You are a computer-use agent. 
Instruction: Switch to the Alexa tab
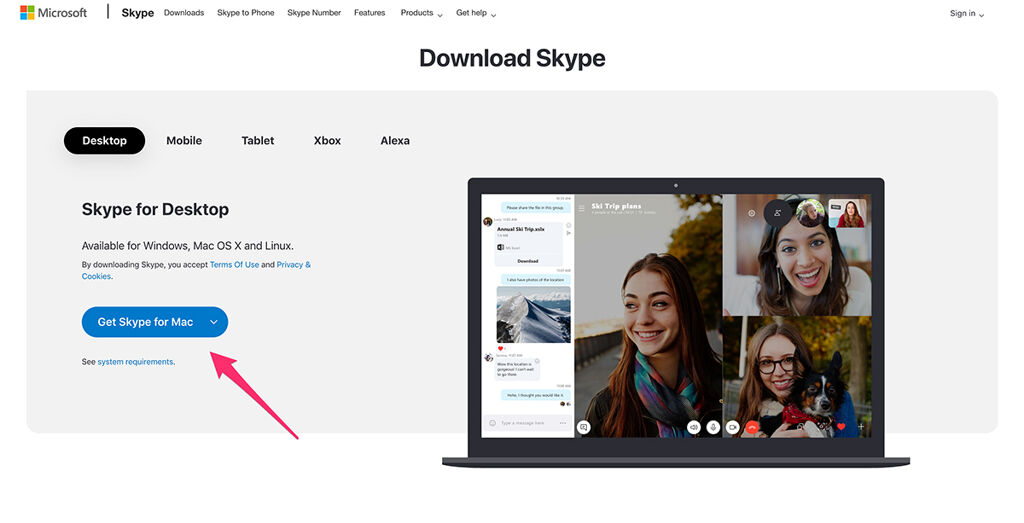(395, 140)
